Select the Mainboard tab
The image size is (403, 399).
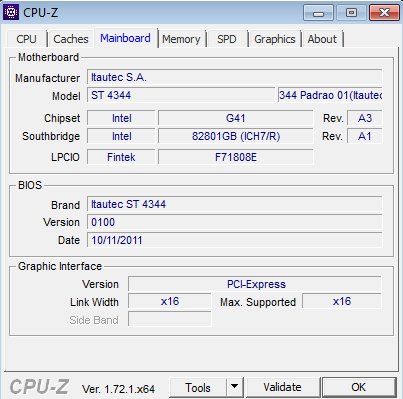coord(125,38)
